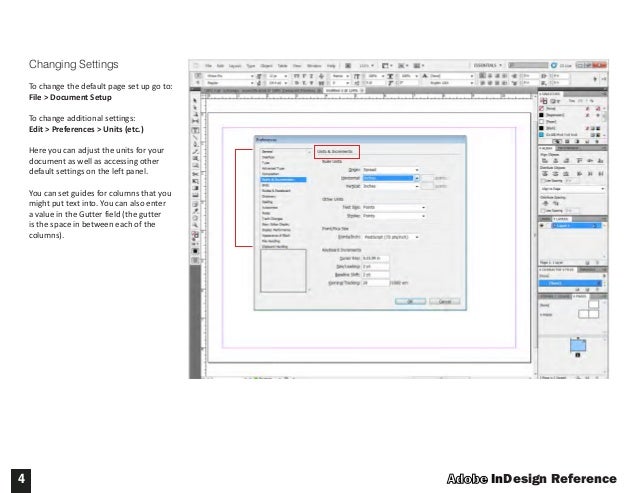Viewport: 638px width, 493px height.
Task: Open the Essentials workspace switcher
Action: pos(487,65)
